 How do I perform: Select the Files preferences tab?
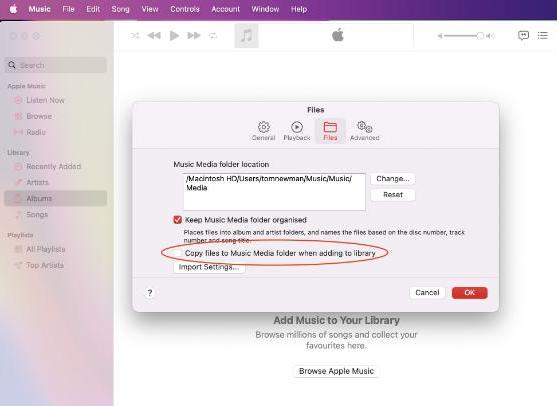point(330,131)
